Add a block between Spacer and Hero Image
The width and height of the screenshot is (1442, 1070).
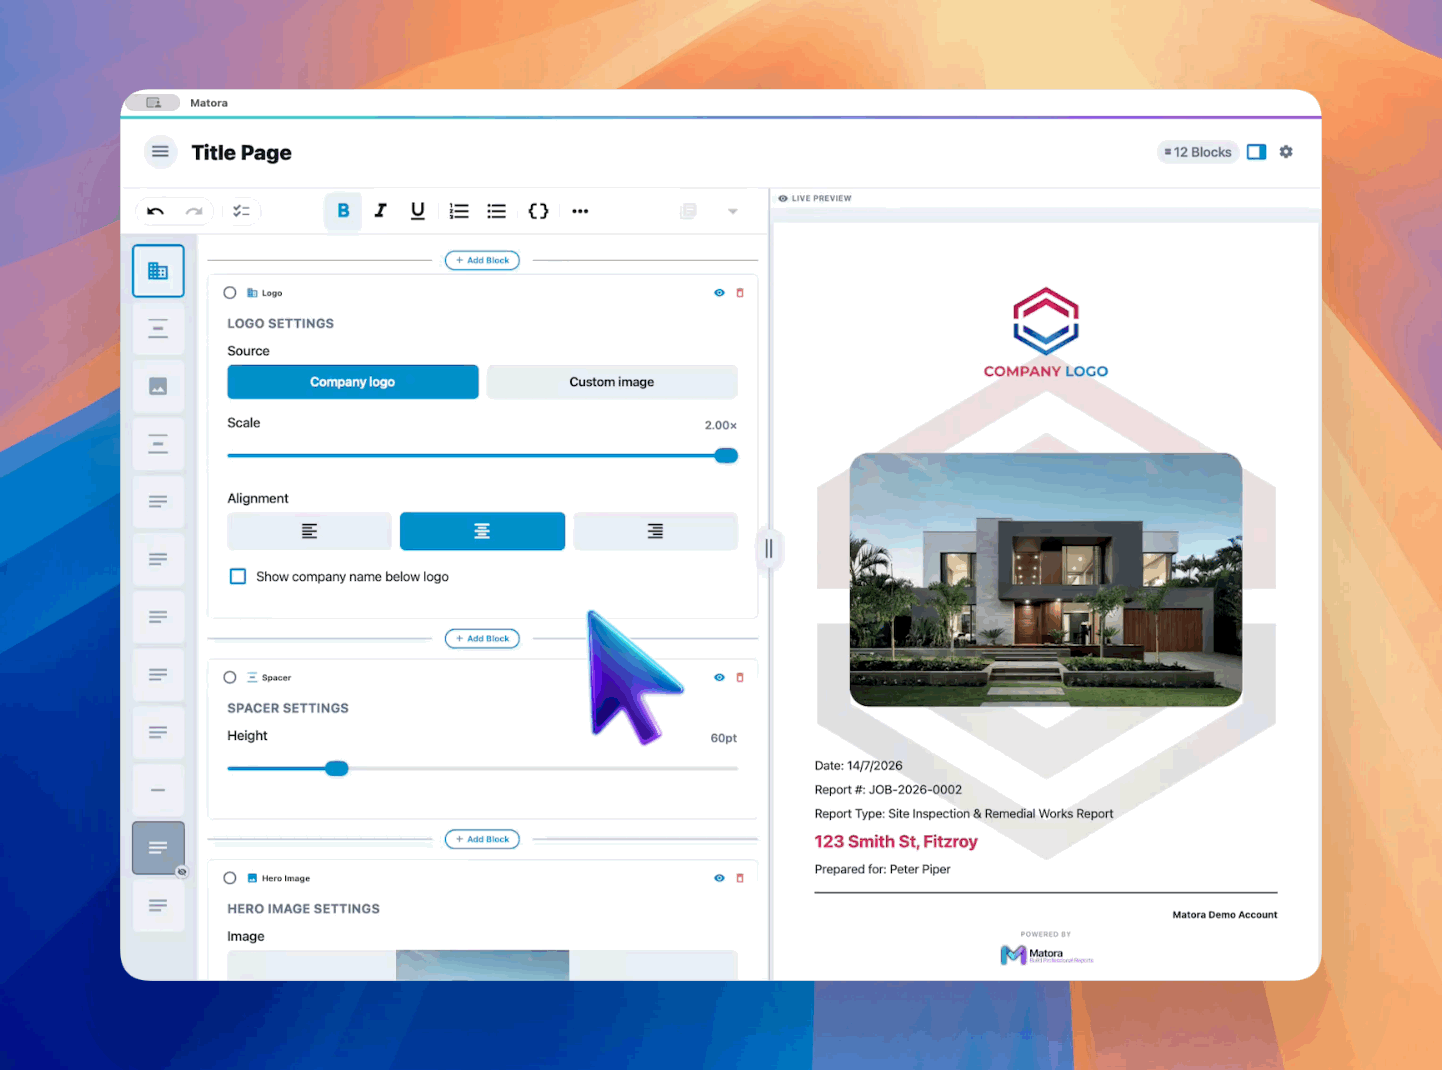[x=482, y=839]
